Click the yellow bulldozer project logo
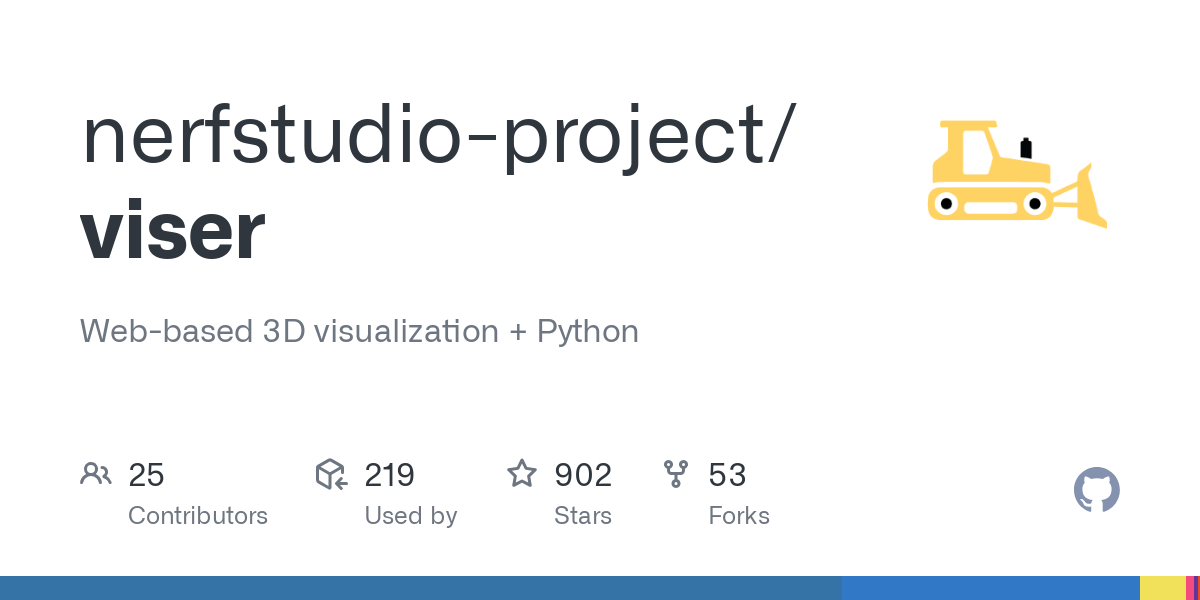The height and width of the screenshot is (600, 1200). [x=1016, y=174]
